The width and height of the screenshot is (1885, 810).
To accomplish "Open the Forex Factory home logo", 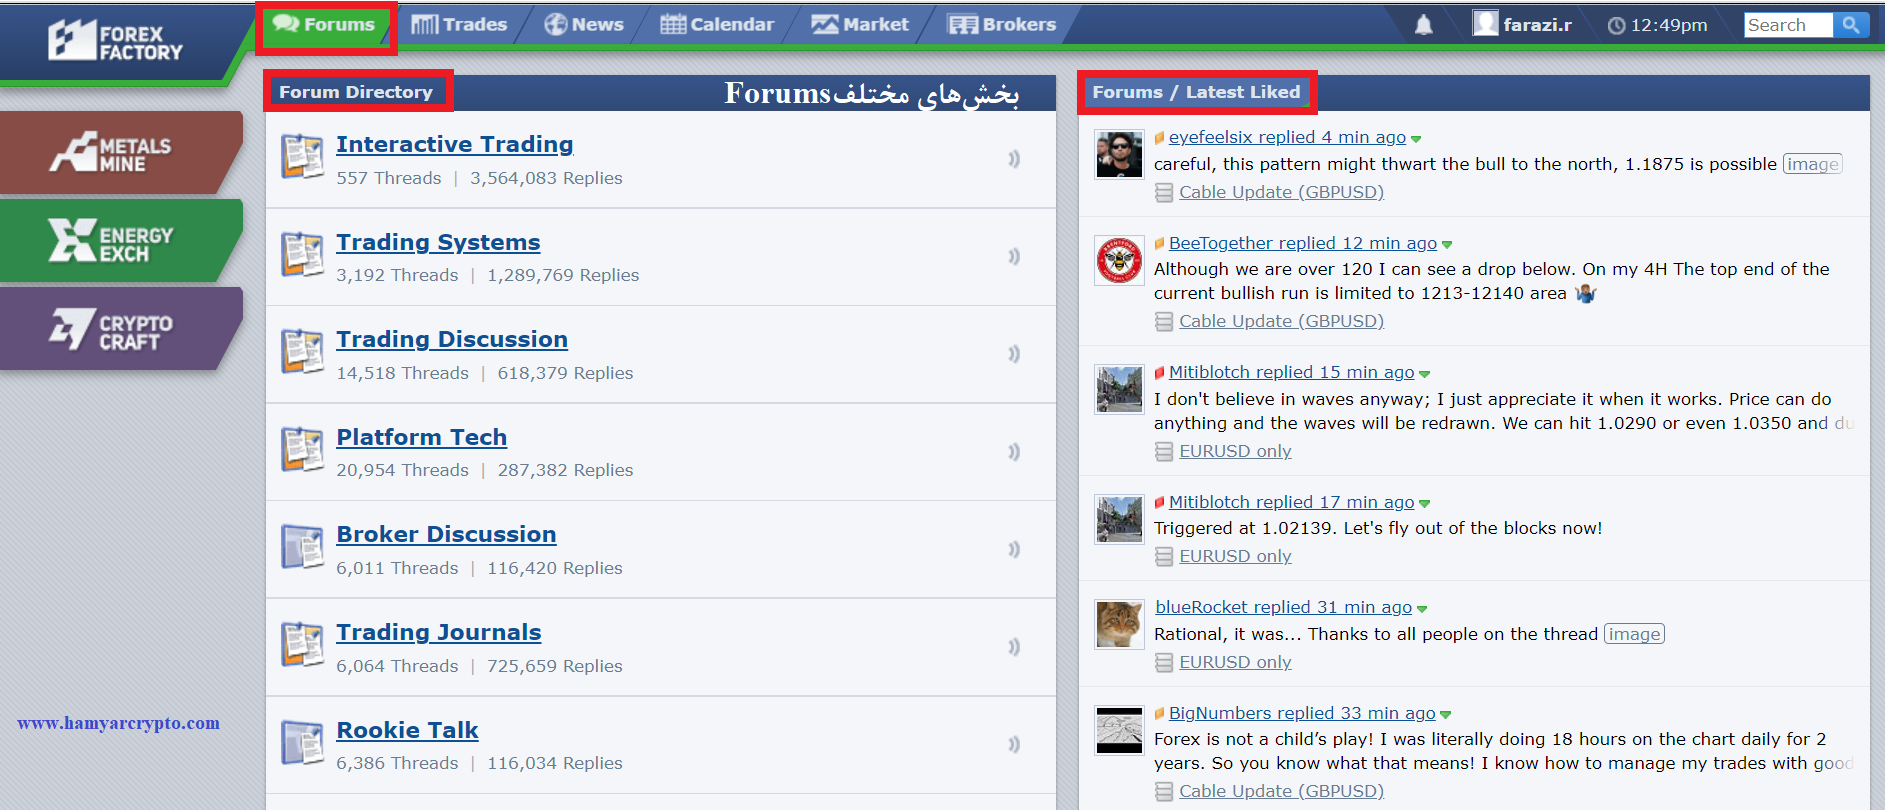I will click(x=116, y=41).
